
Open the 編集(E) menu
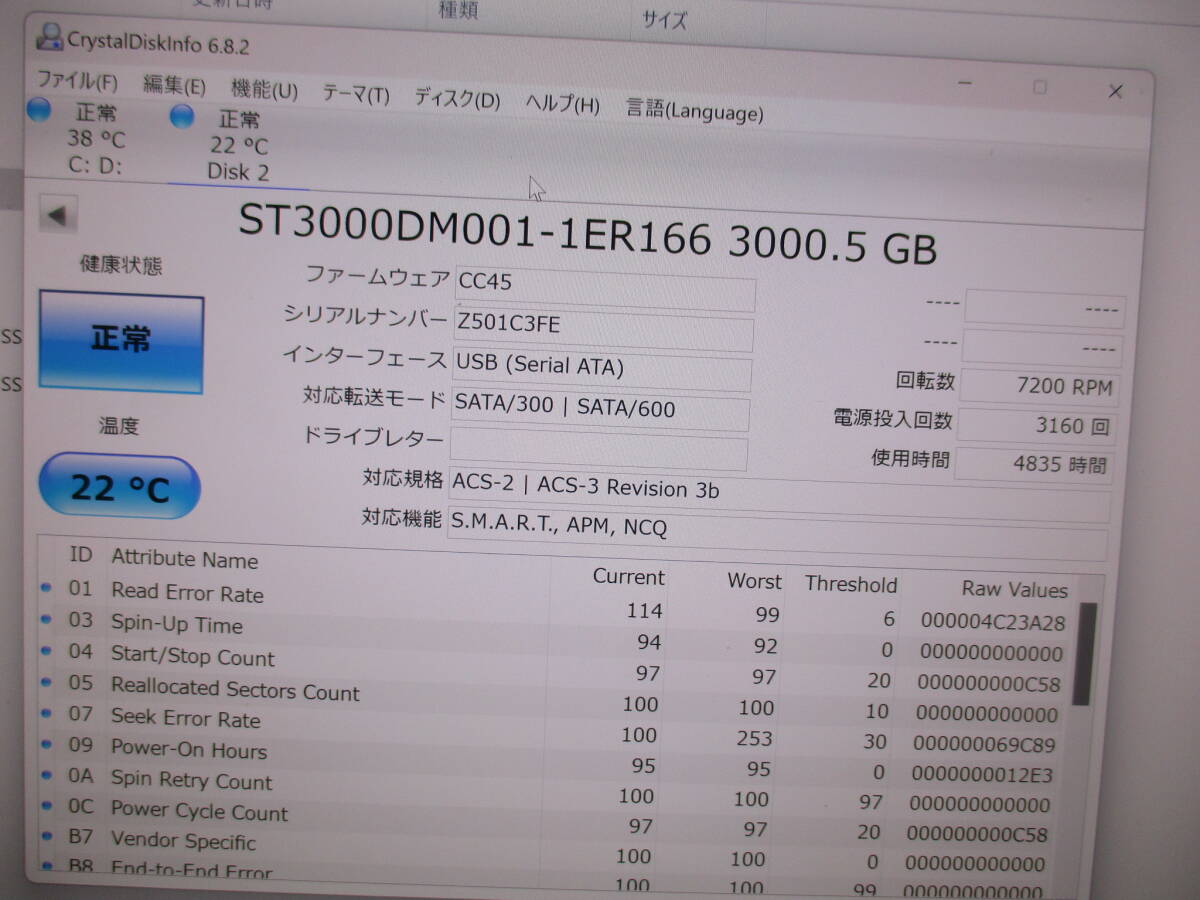(174, 86)
